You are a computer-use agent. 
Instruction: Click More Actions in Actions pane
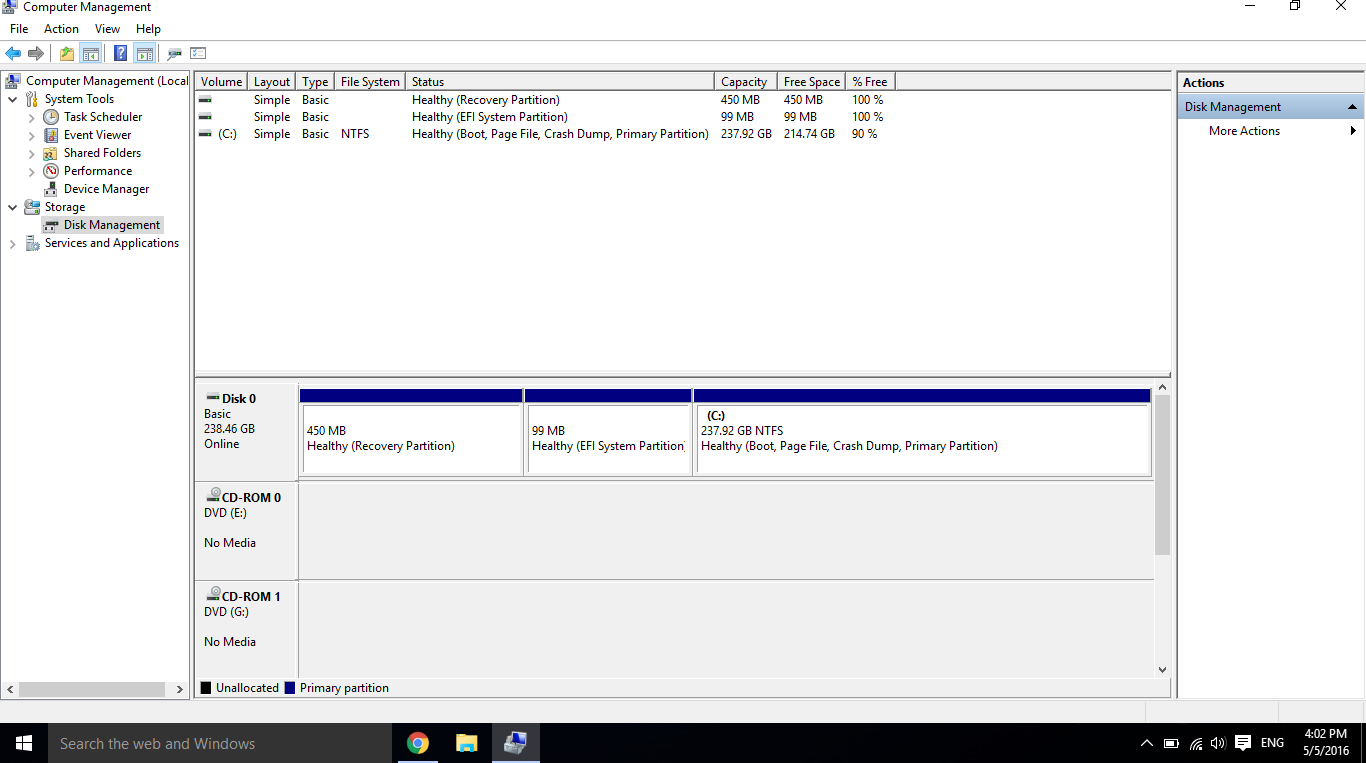(1244, 131)
